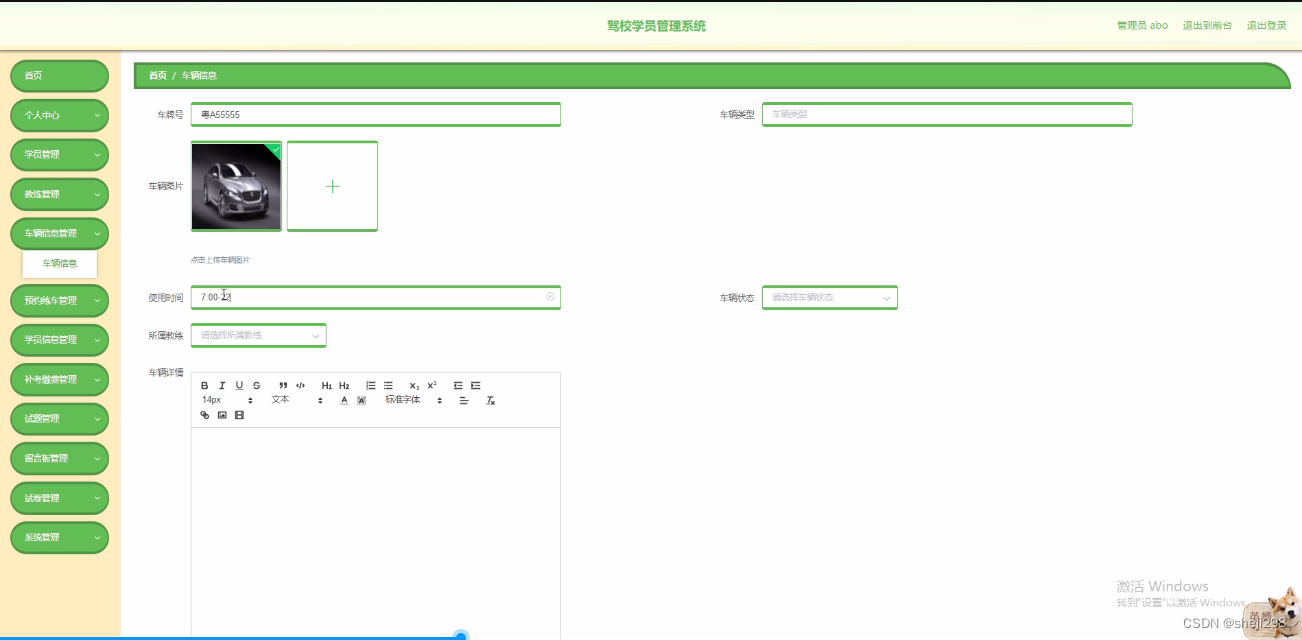Insert an image into the editor
Image resolution: width=1302 pixels, height=640 pixels.
(222, 414)
